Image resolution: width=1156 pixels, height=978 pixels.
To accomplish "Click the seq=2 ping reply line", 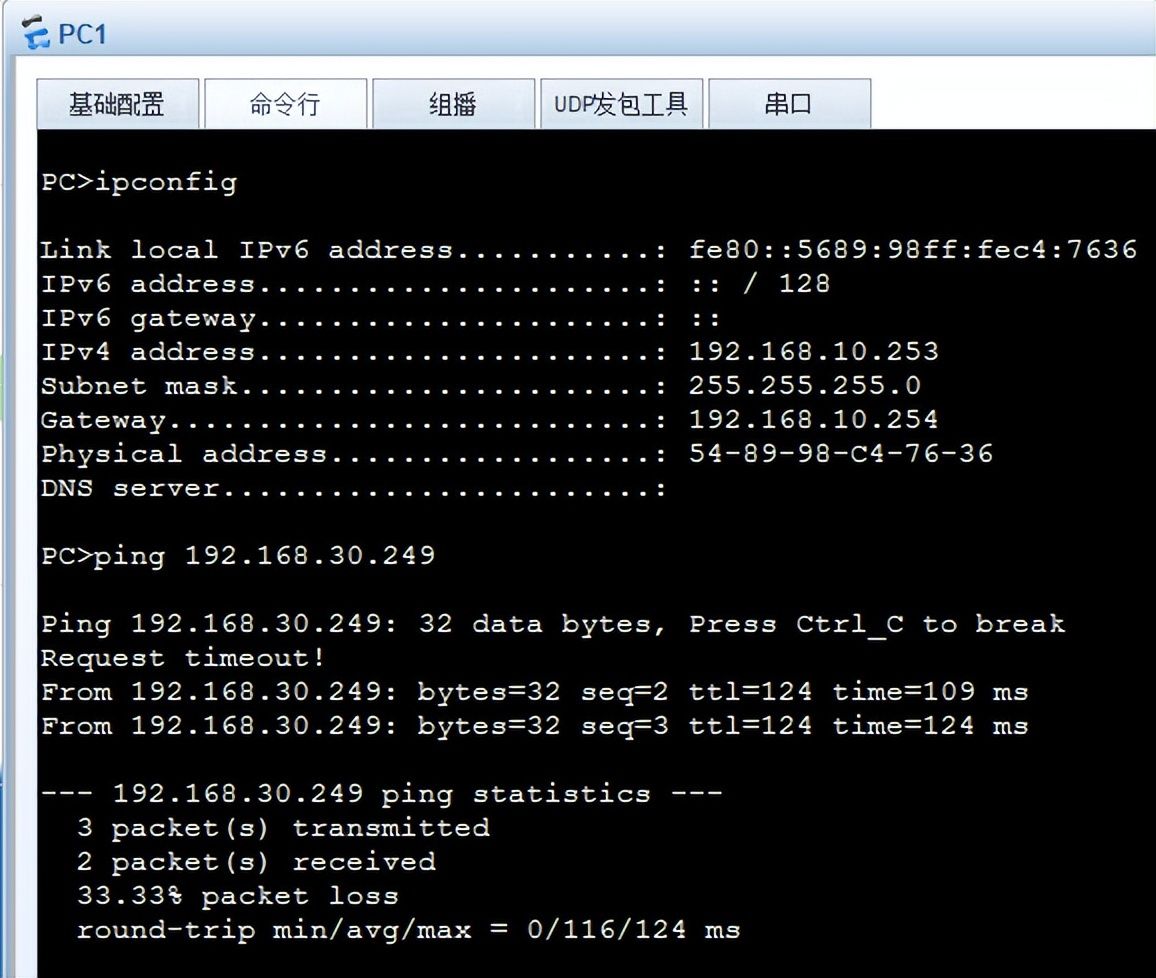I will click(535, 692).
